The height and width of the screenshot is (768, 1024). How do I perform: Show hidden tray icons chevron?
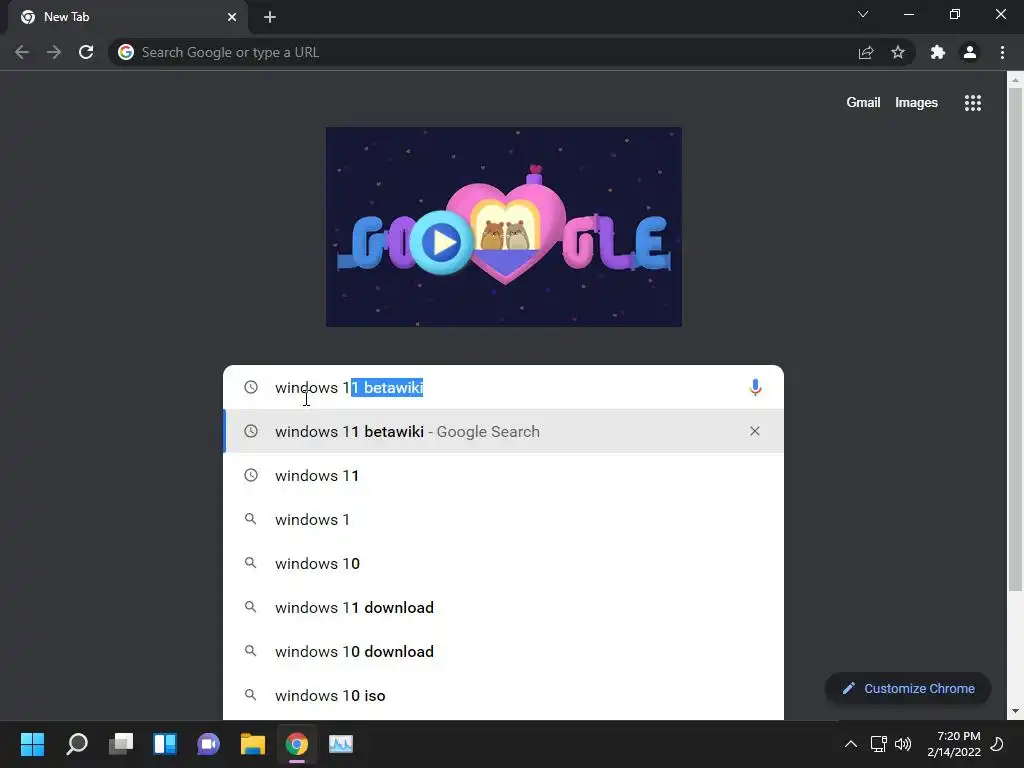tap(851, 744)
